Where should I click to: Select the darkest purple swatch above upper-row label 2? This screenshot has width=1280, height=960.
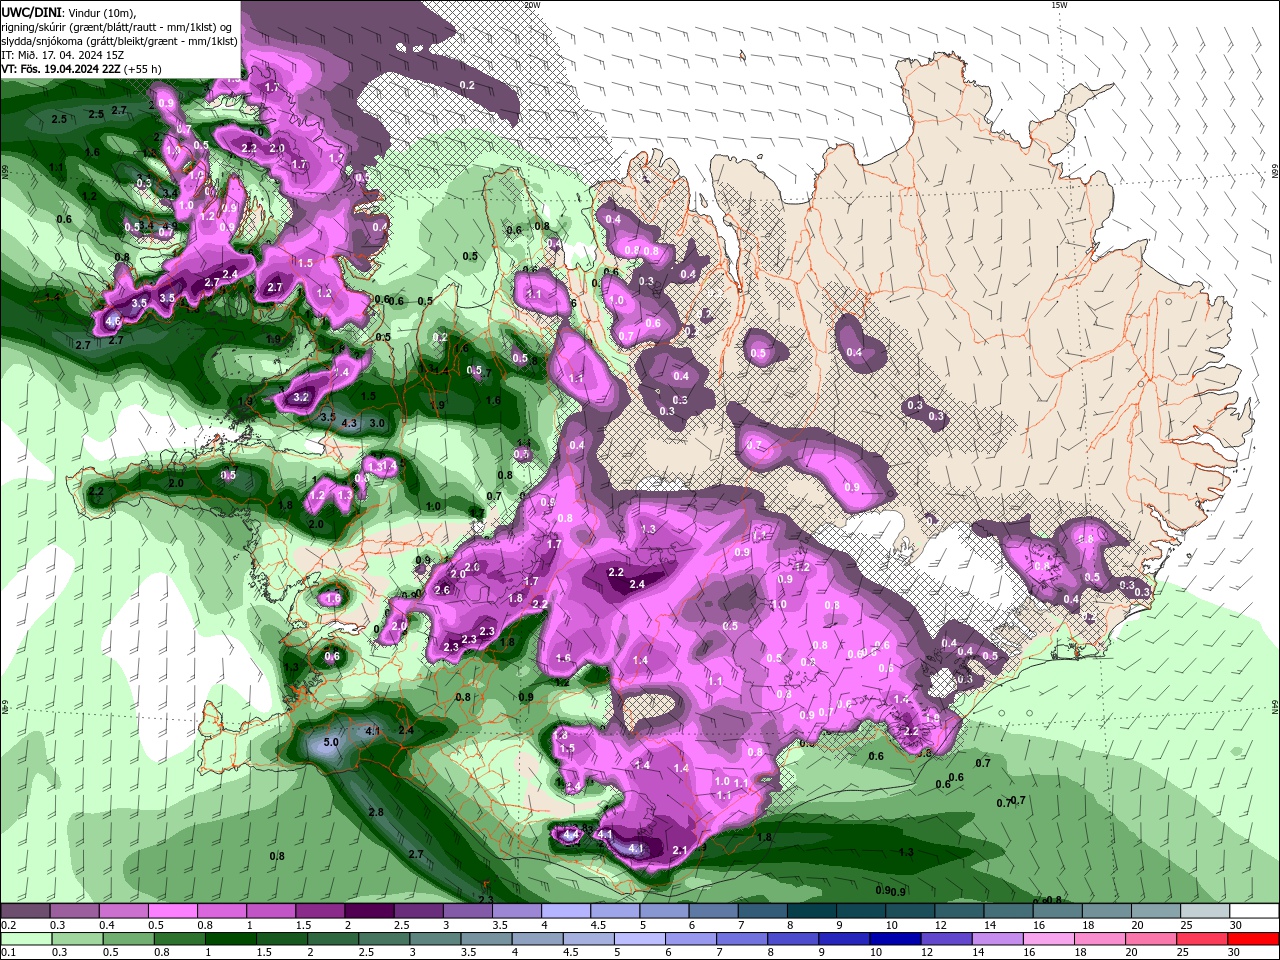tap(369, 911)
